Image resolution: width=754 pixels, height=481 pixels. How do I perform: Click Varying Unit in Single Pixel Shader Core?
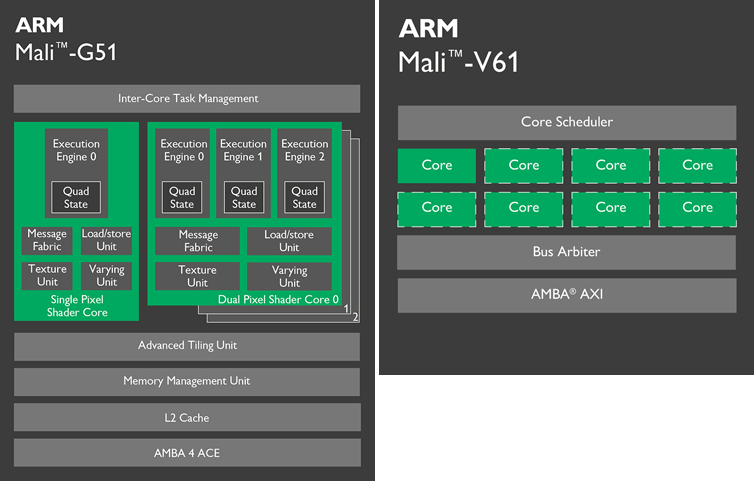(106, 276)
